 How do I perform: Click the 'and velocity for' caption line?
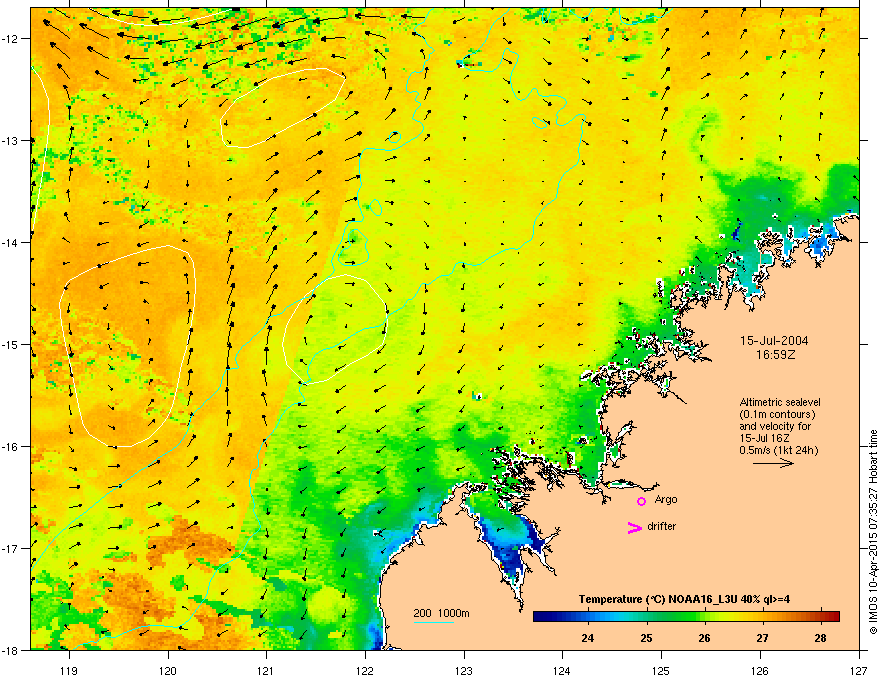point(775,426)
